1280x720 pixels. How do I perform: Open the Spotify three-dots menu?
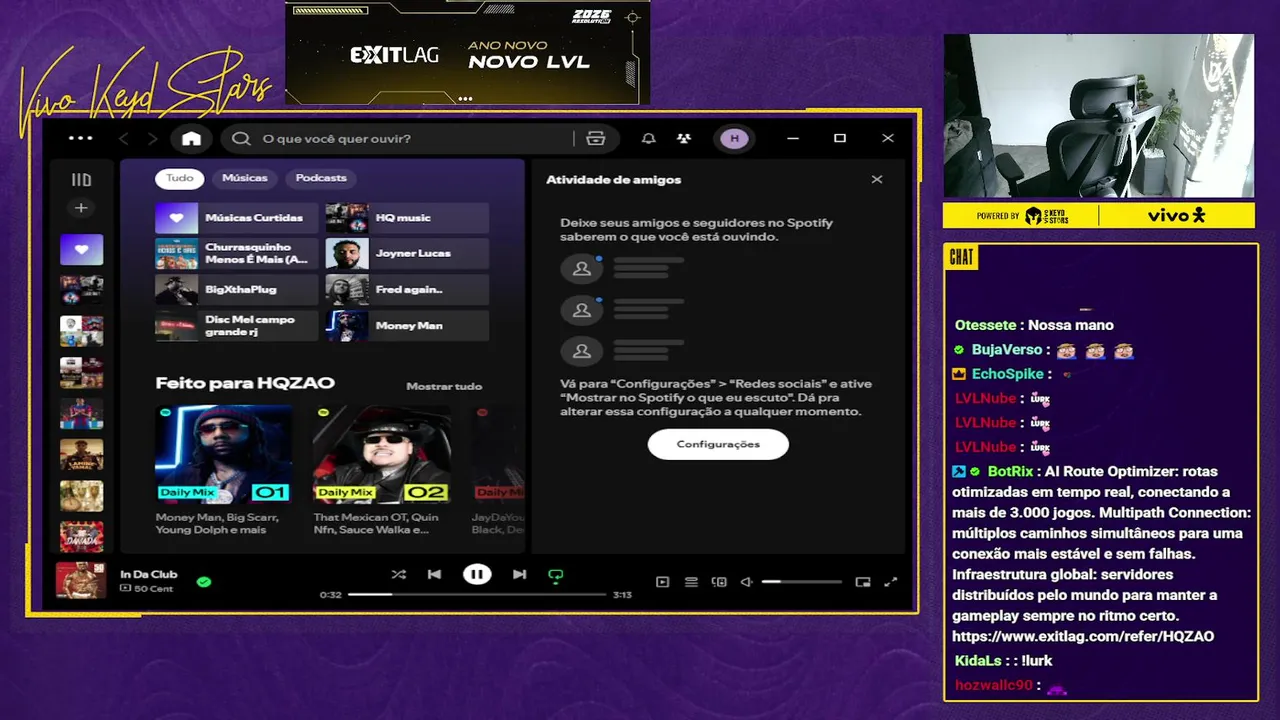coord(80,138)
